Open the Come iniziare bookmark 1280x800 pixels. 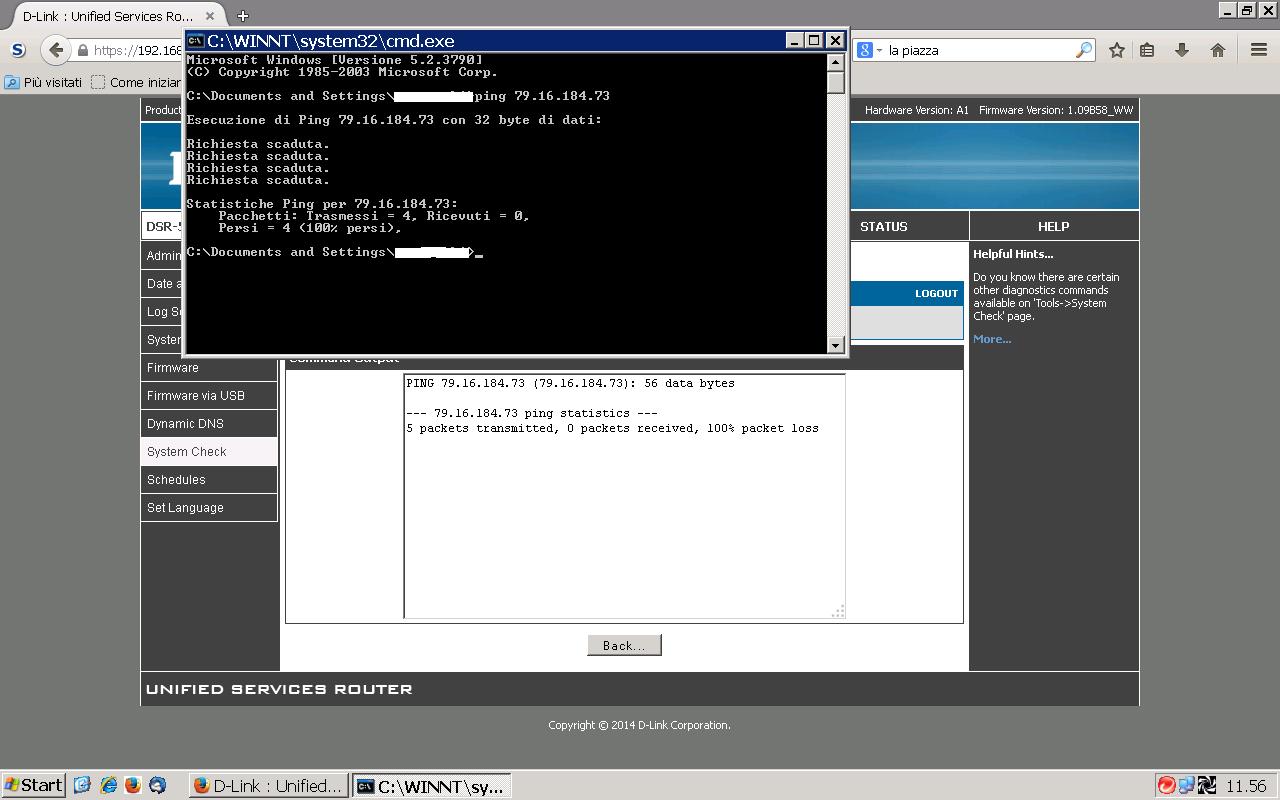[137, 82]
